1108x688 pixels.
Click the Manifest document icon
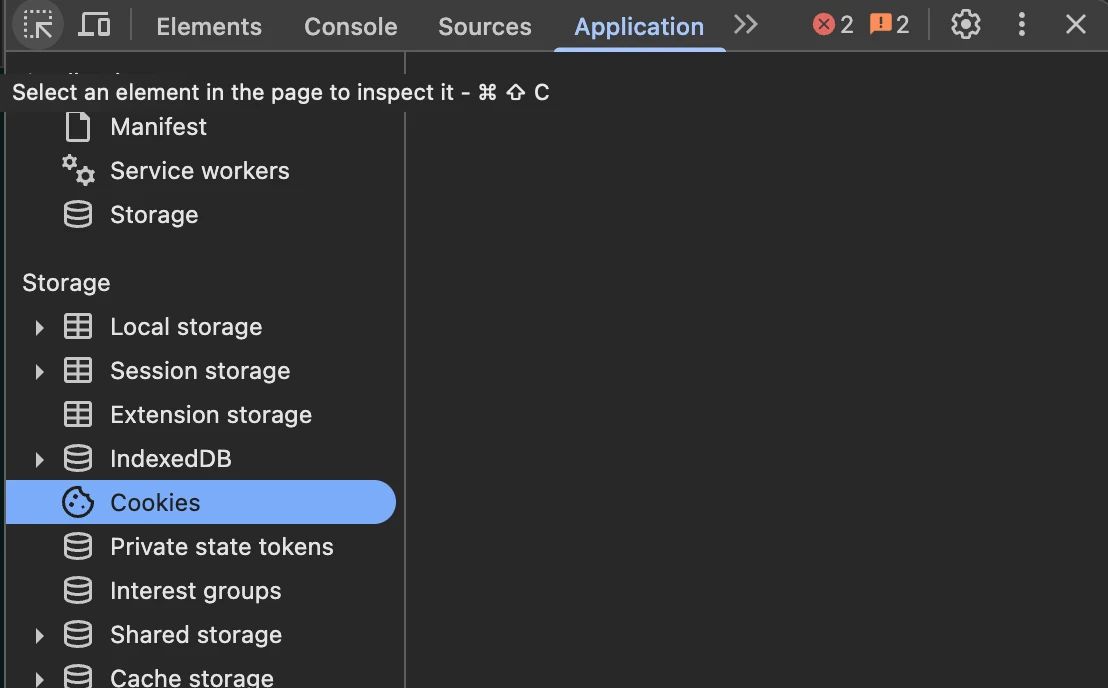78,127
